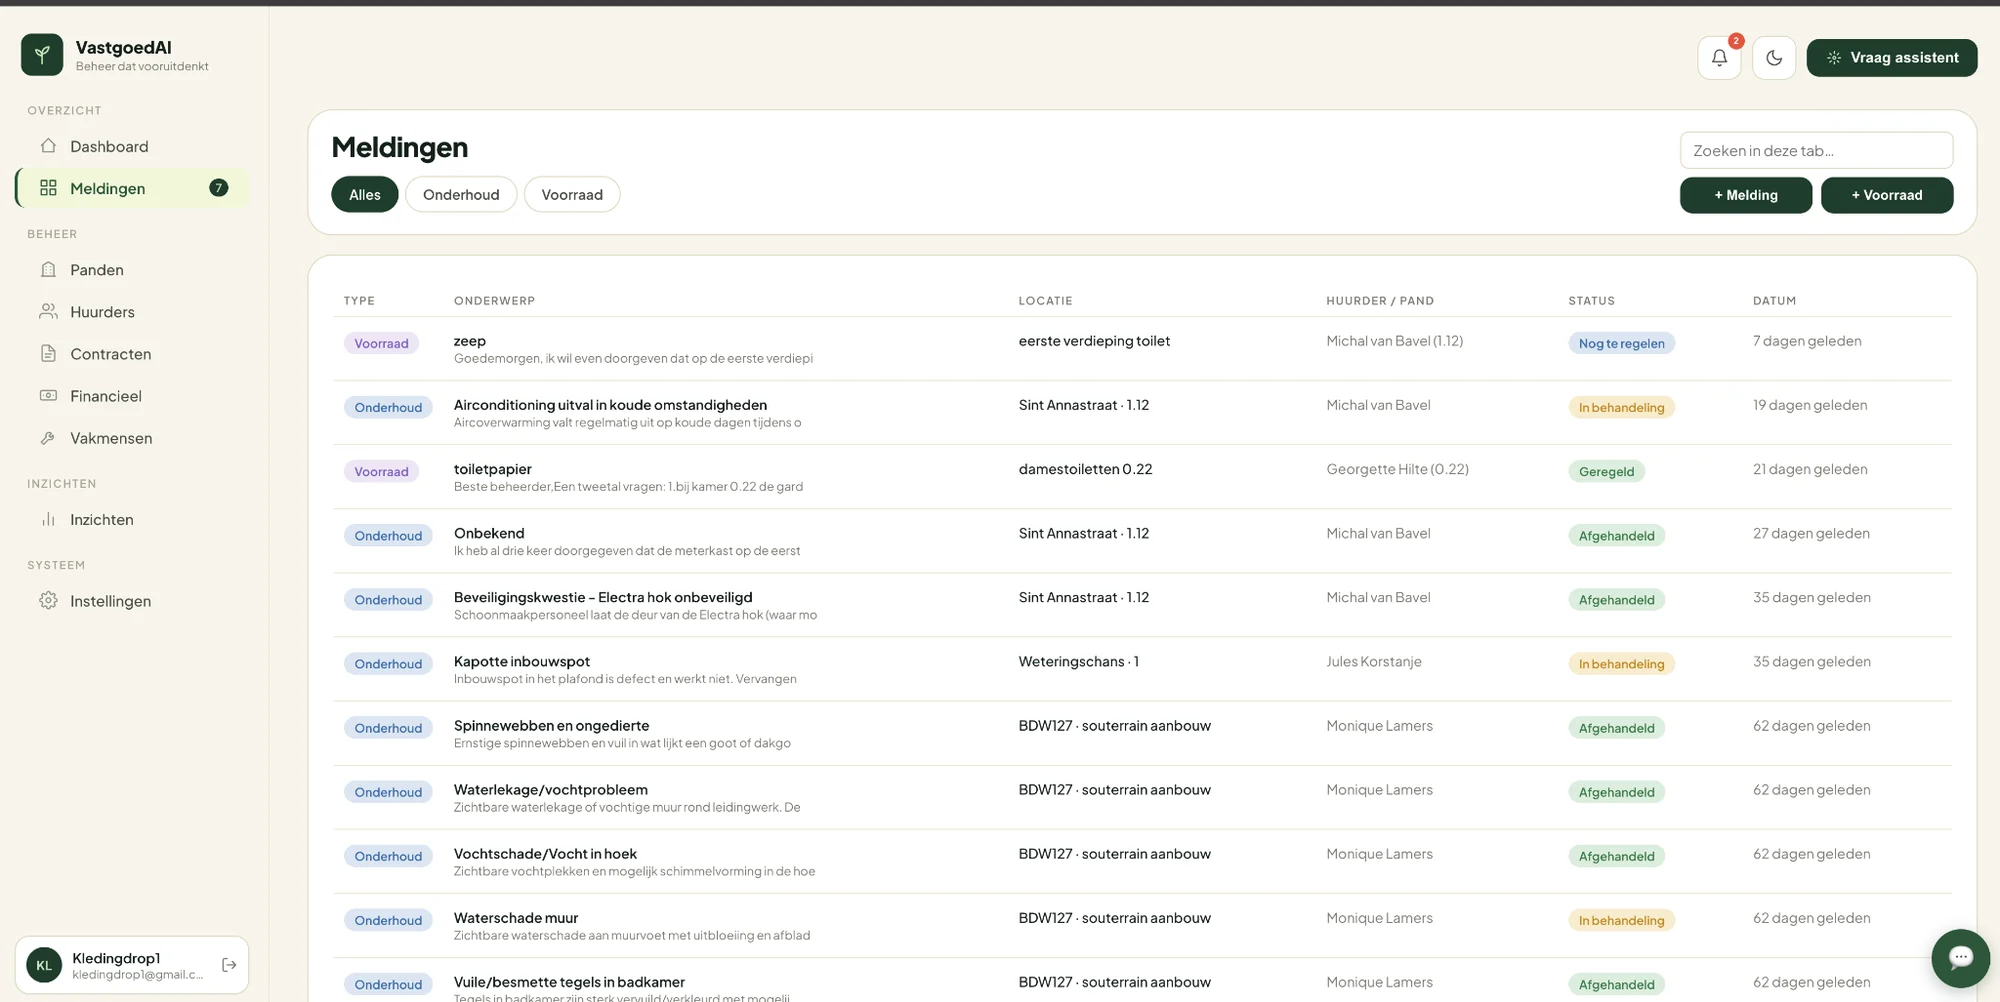Click the Inzichten bar chart icon
Screen dimensions: 2000x1002
click(48, 520)
